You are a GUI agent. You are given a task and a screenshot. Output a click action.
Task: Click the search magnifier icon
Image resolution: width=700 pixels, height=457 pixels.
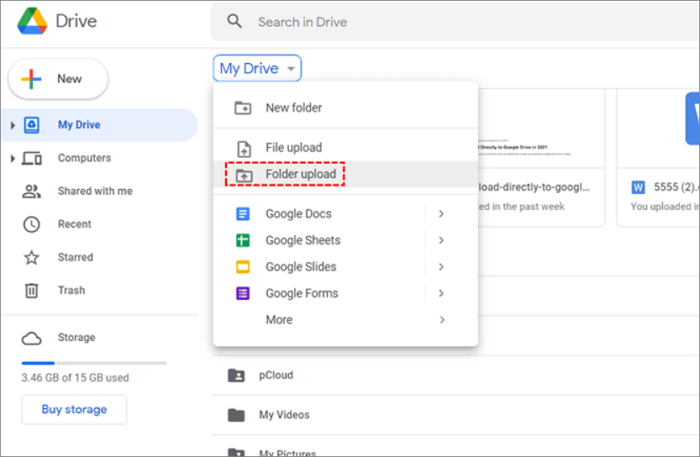tap(235, 21)
